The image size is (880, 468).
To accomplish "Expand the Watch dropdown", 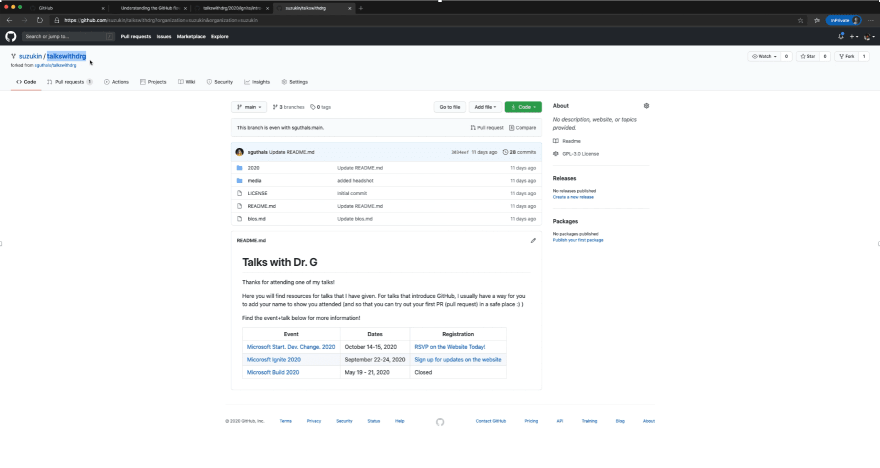I will (x=764, y=56).
